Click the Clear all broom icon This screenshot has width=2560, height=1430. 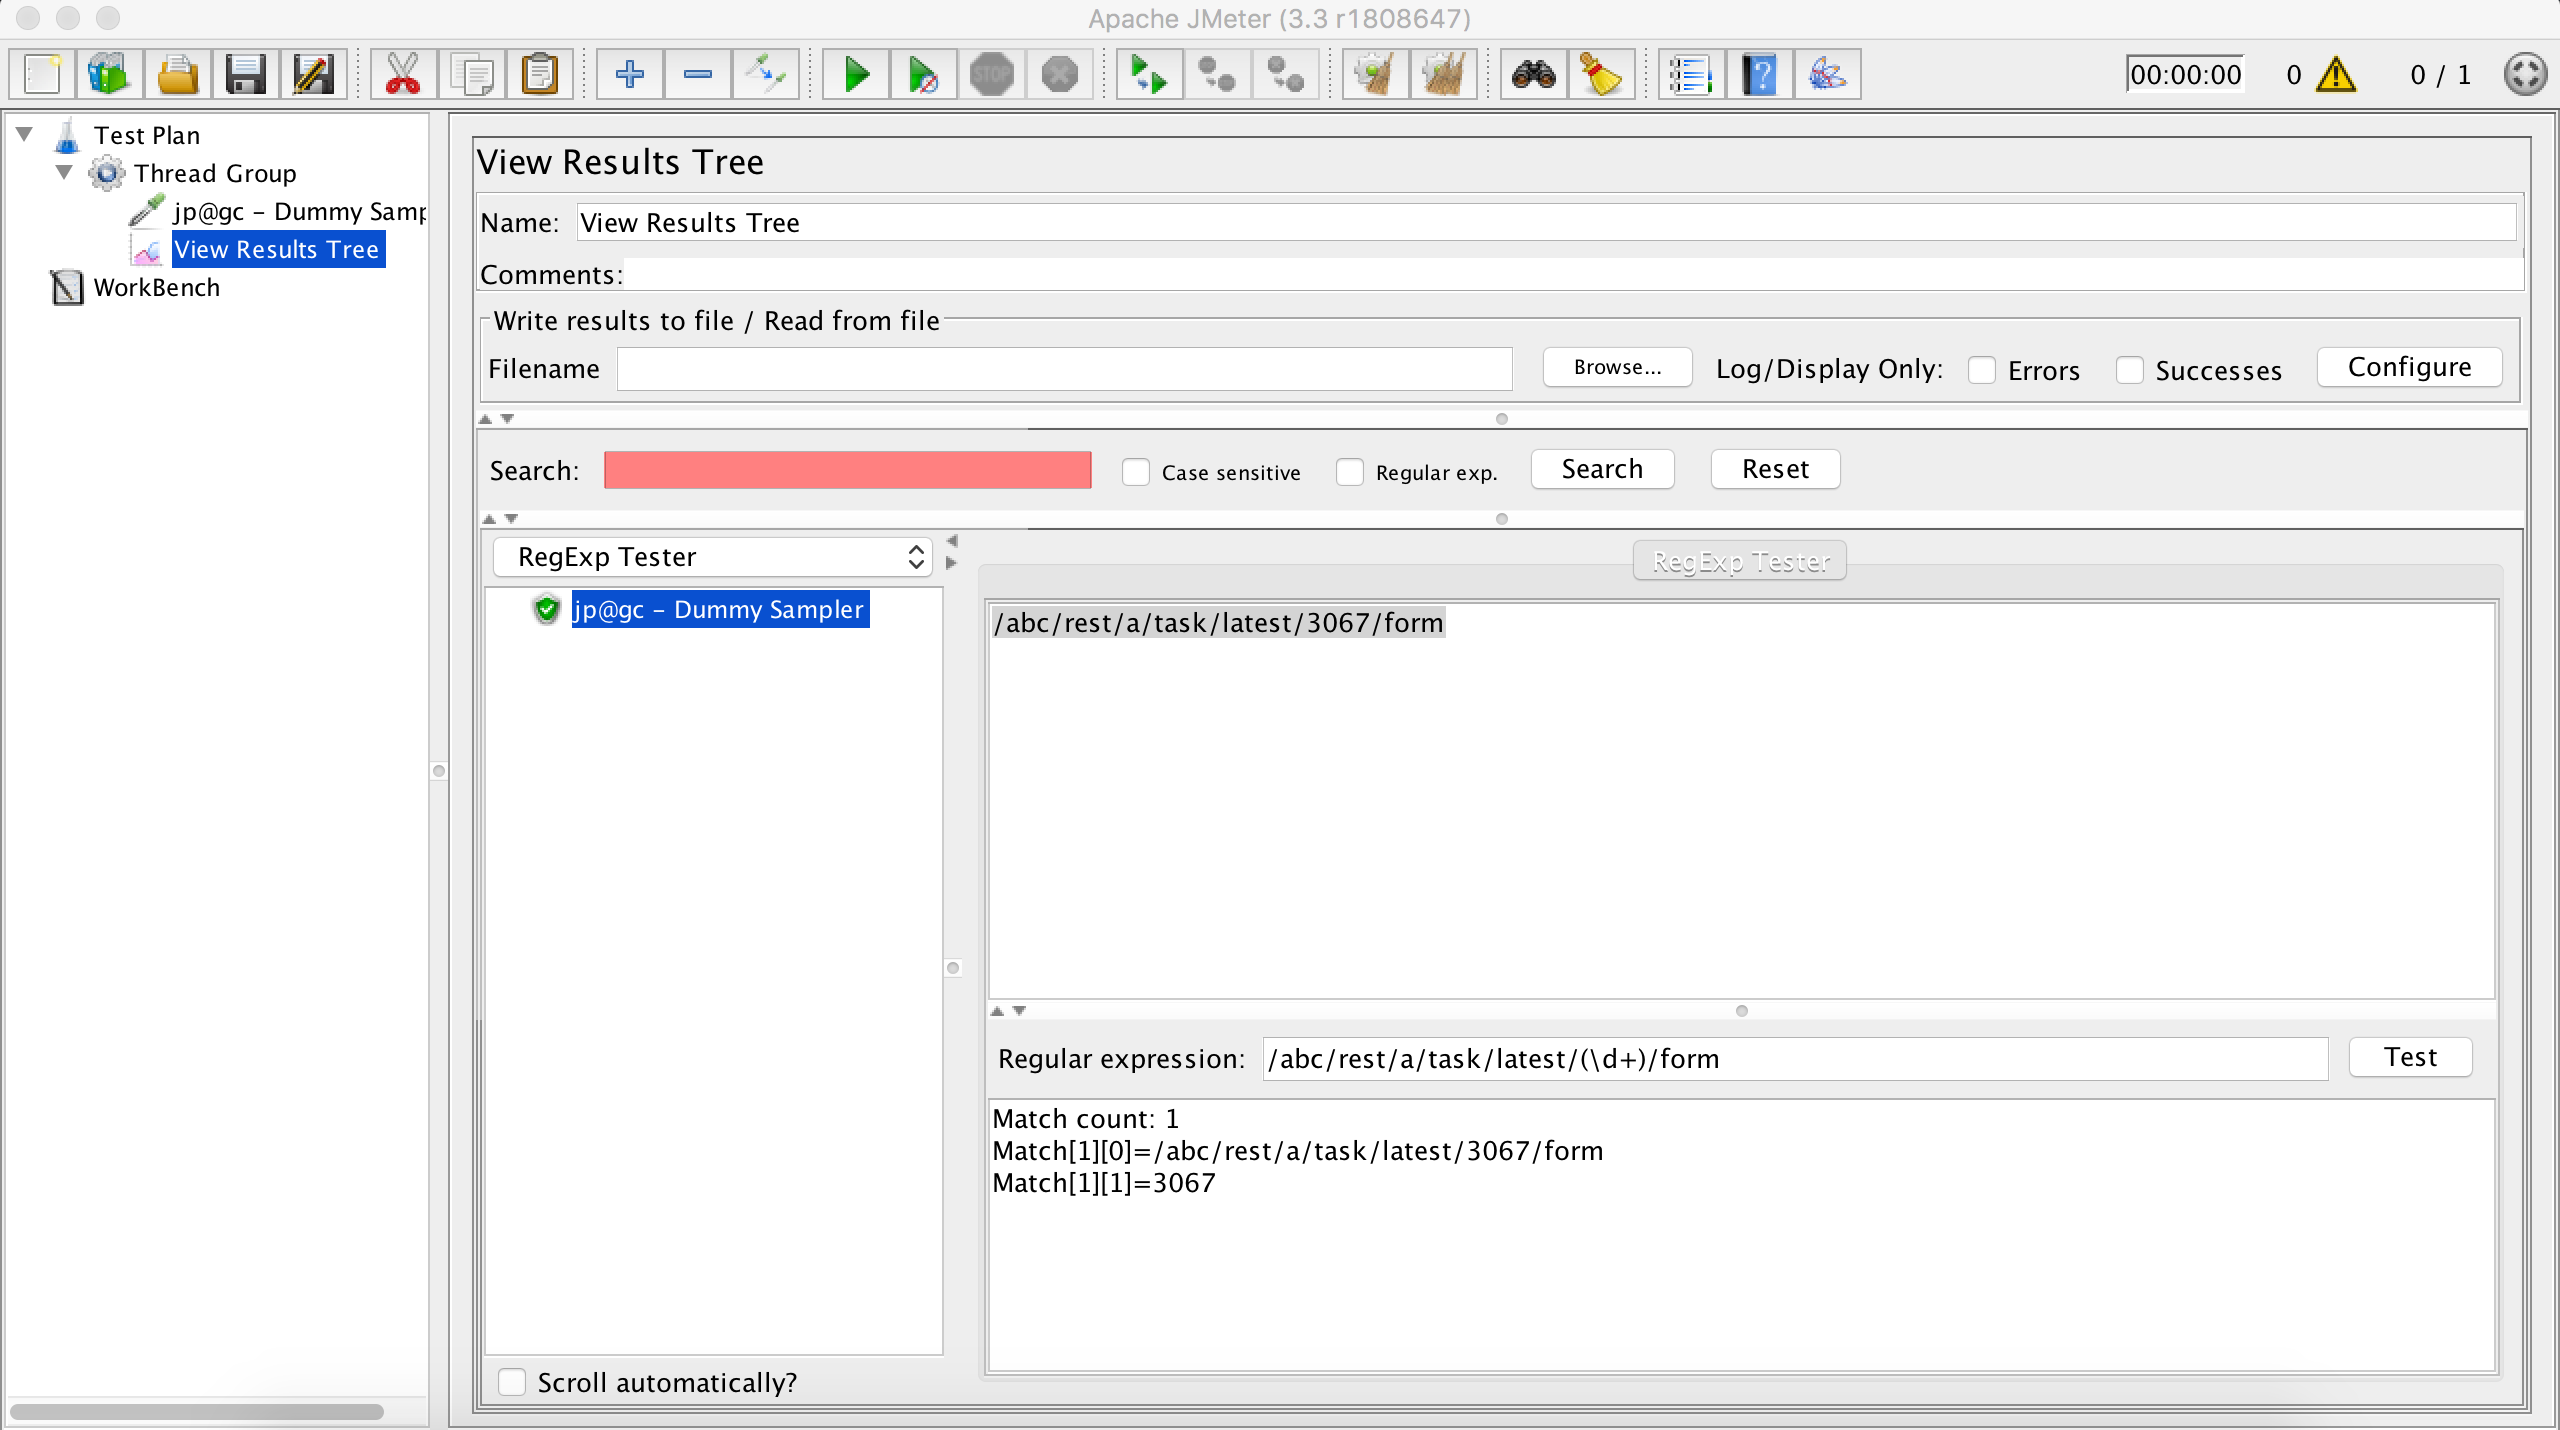coord(1443,75)
